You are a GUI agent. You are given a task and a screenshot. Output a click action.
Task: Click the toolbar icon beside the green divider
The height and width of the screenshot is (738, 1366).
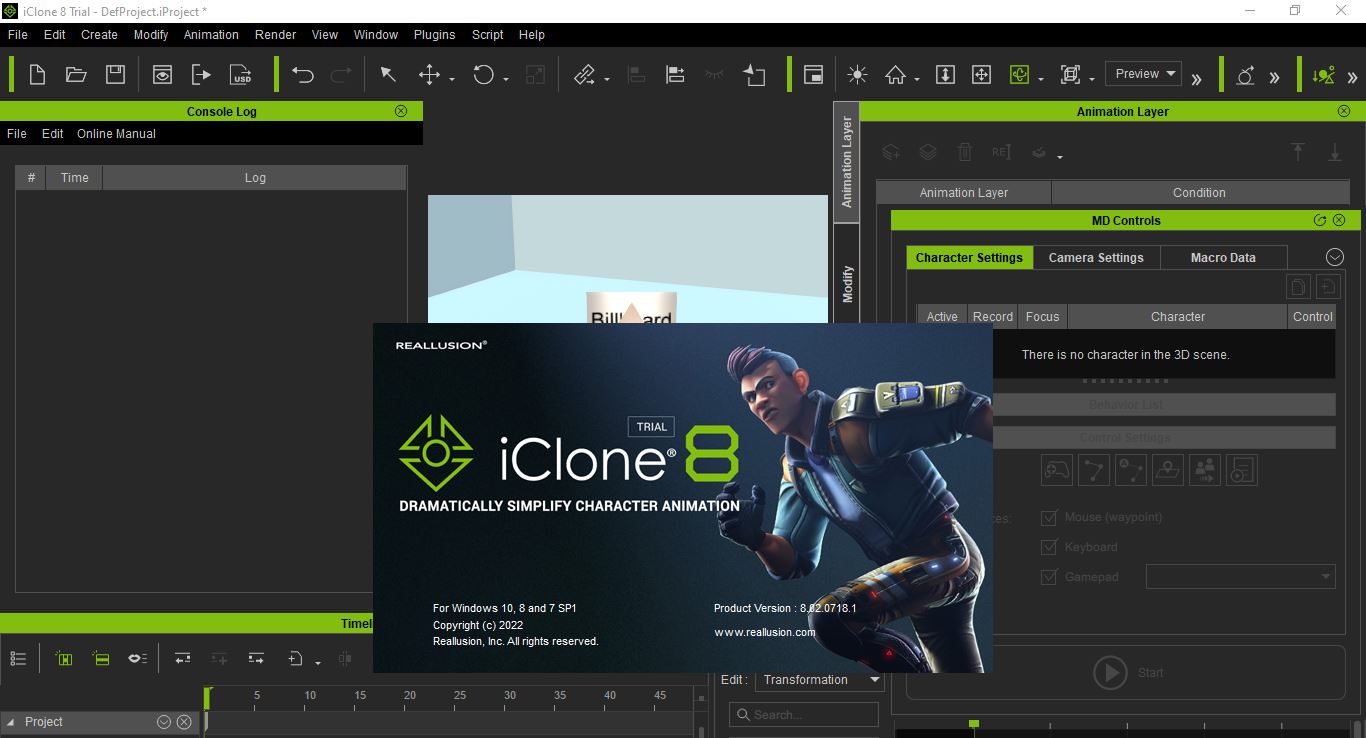coord(754,75)
